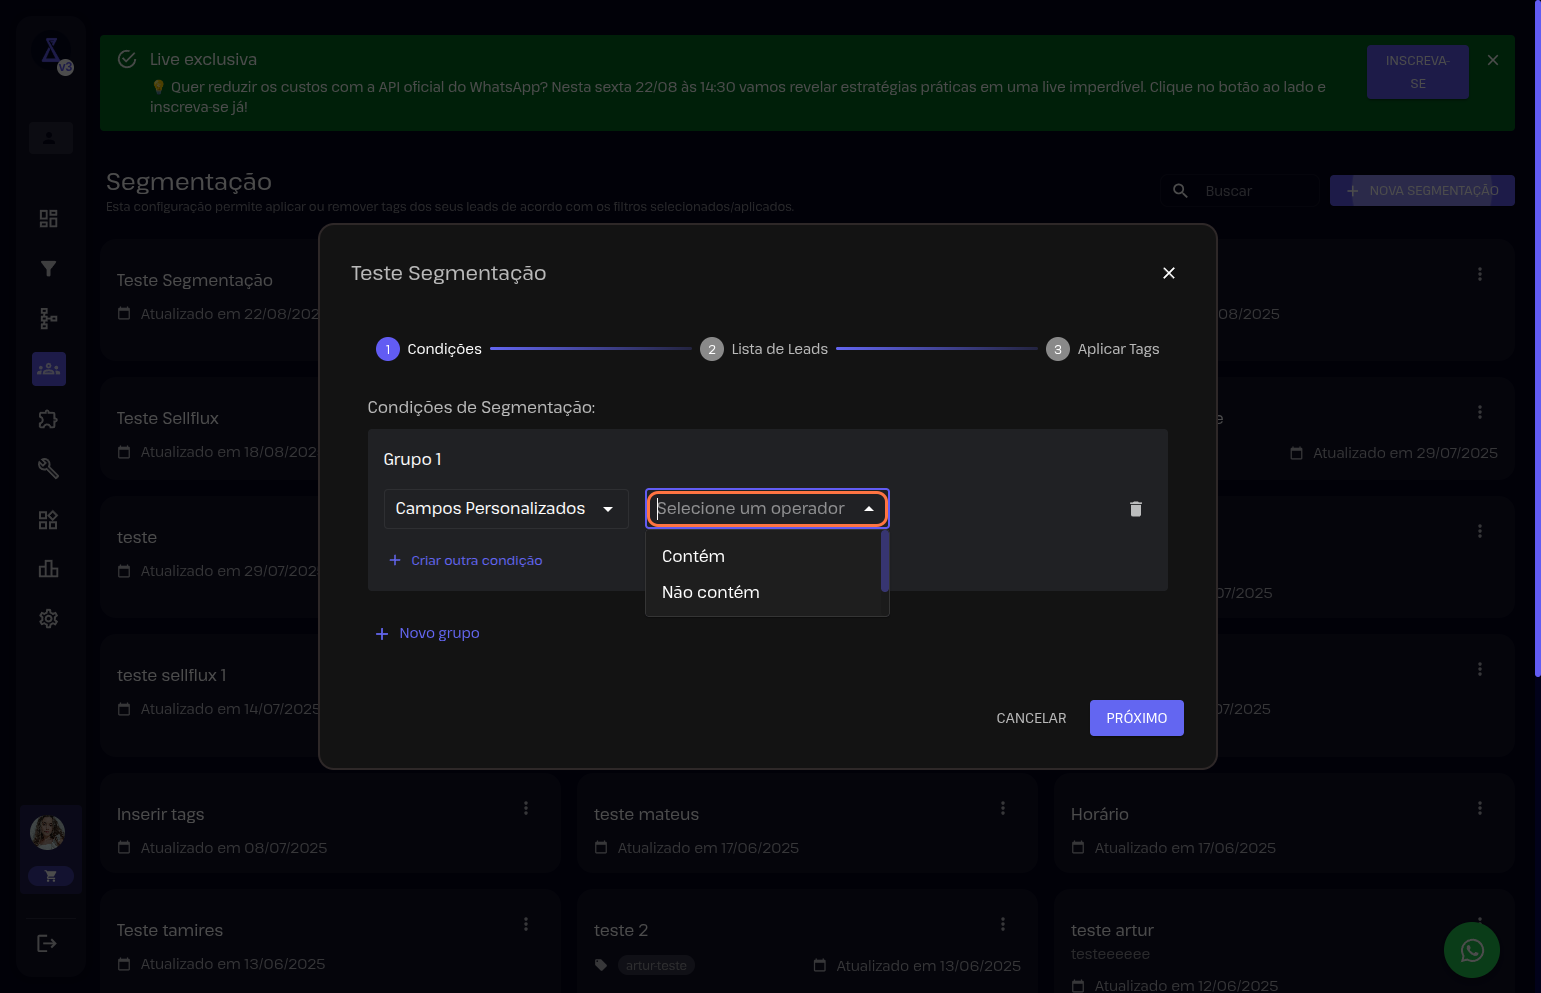
Task: Open the Campos Personalizados dropdown
Action: (x=506, y=509)
